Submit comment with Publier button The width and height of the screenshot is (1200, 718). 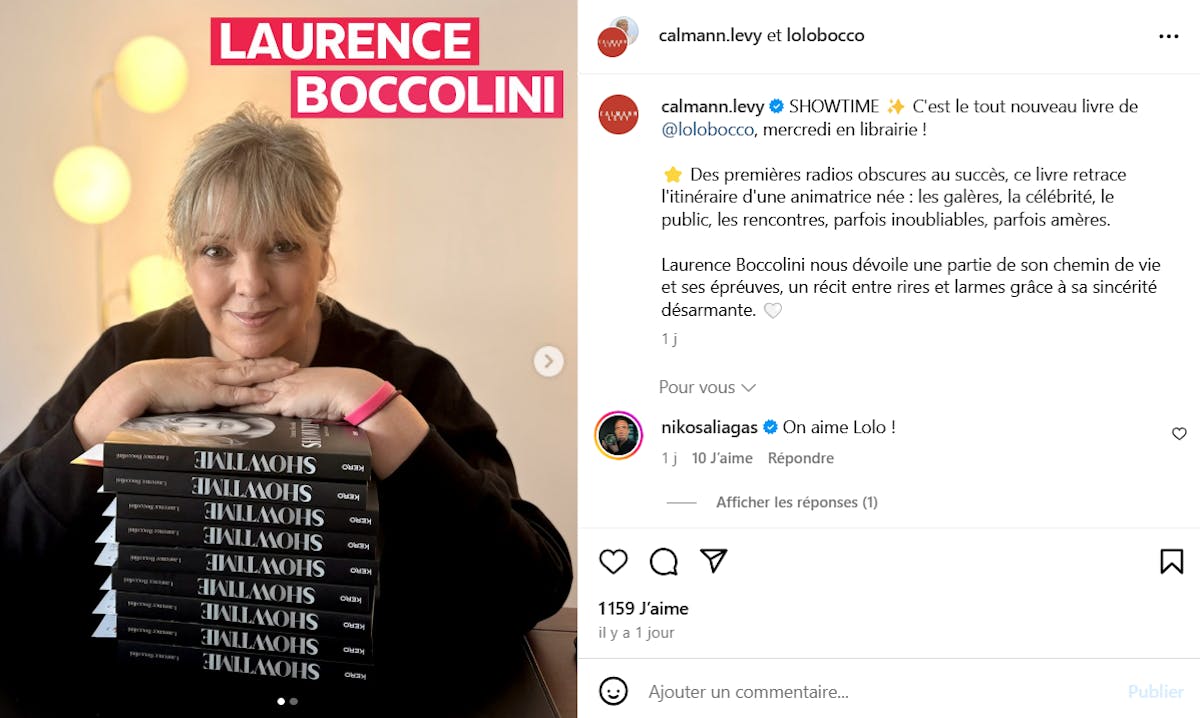point(1155,691)
